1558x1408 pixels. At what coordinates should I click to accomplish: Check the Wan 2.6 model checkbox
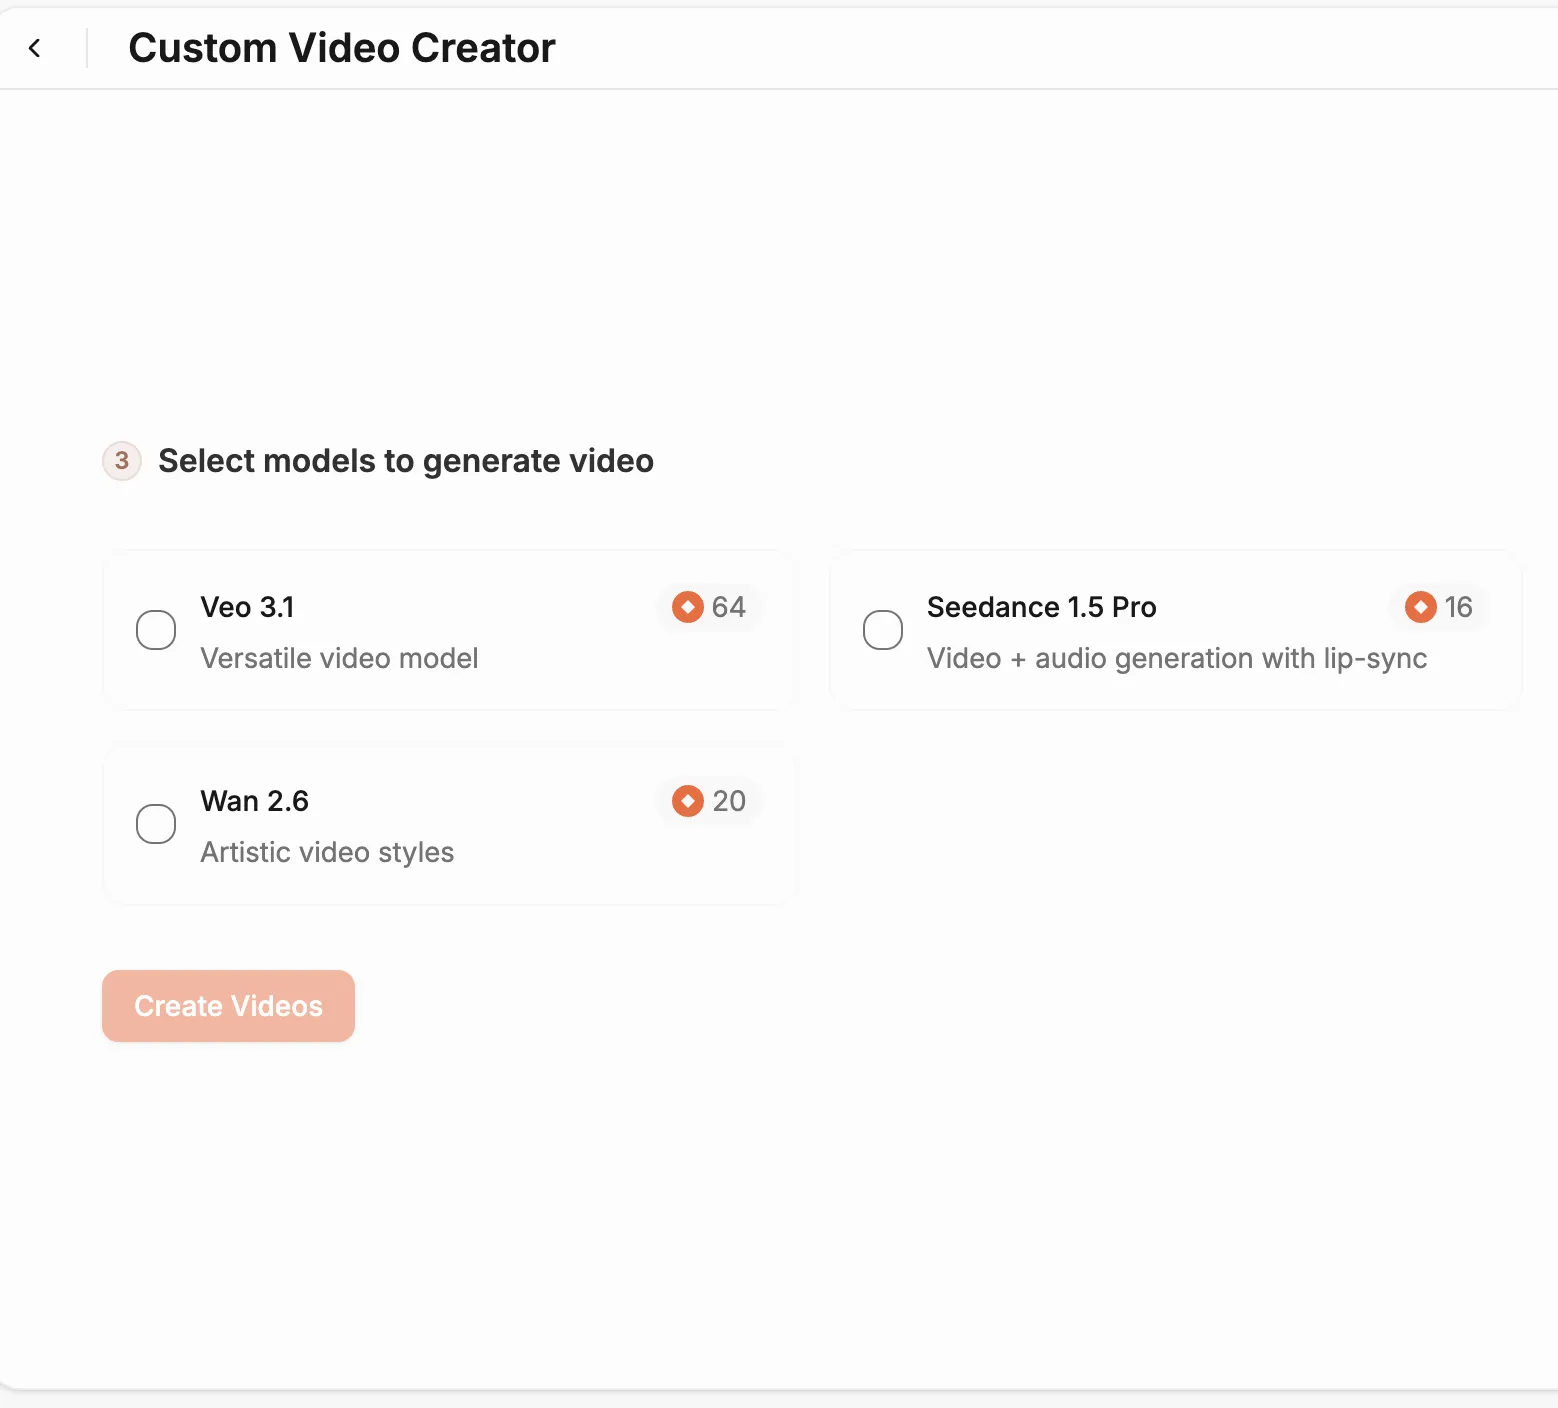pos(156,824)
